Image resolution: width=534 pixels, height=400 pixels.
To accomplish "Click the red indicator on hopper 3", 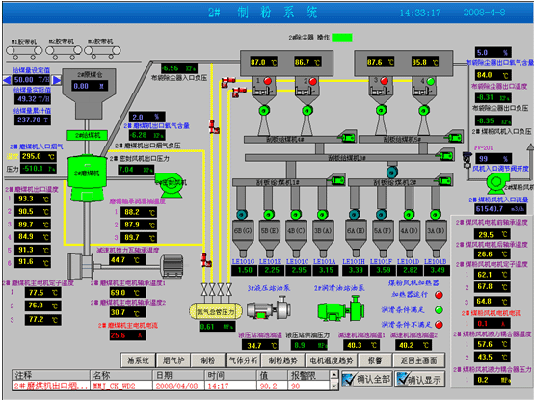I will (384, 81).
